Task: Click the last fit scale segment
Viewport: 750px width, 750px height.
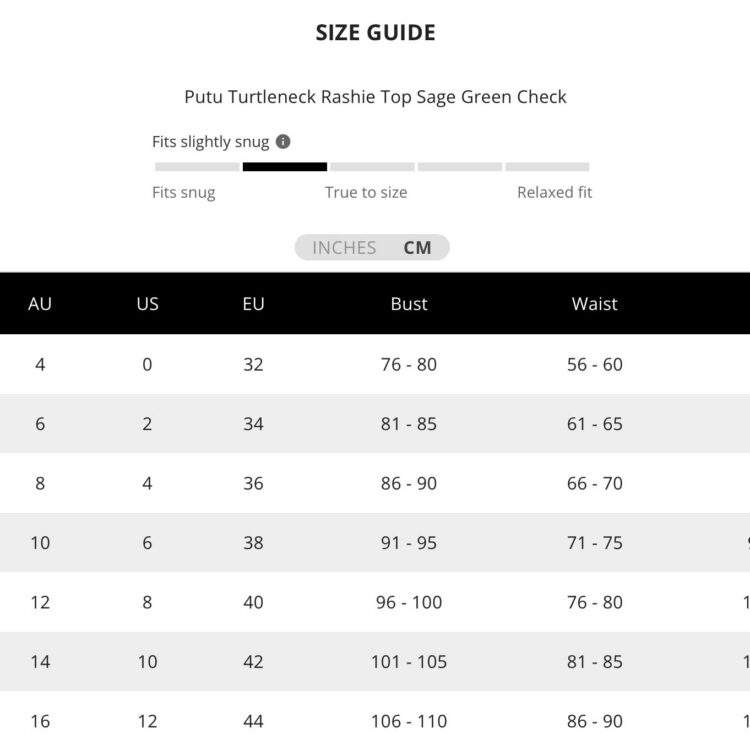Action: (547, 167)
